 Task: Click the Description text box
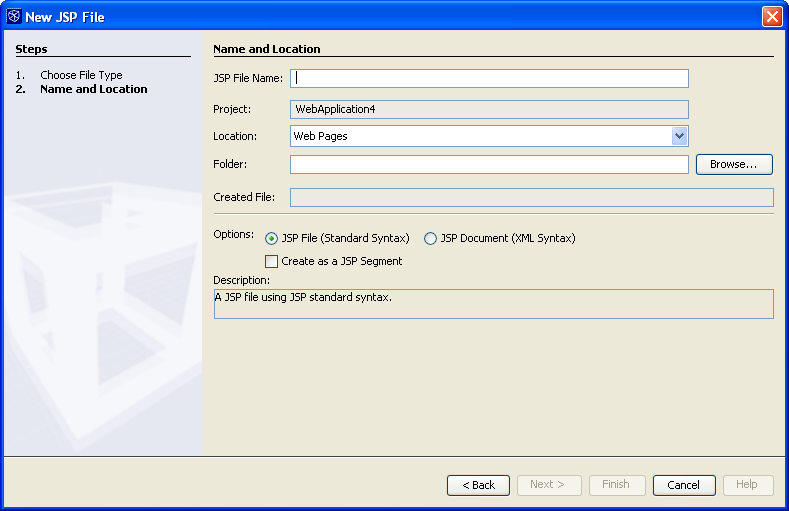[493, 304]
